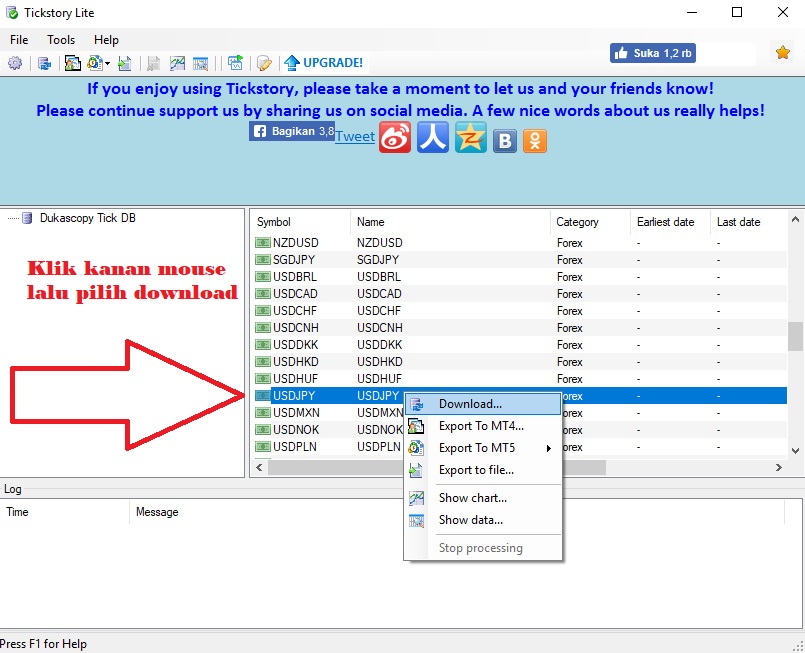Select the USDHUF symbol row
Screen dimensions: 805x653
(520, 378)
